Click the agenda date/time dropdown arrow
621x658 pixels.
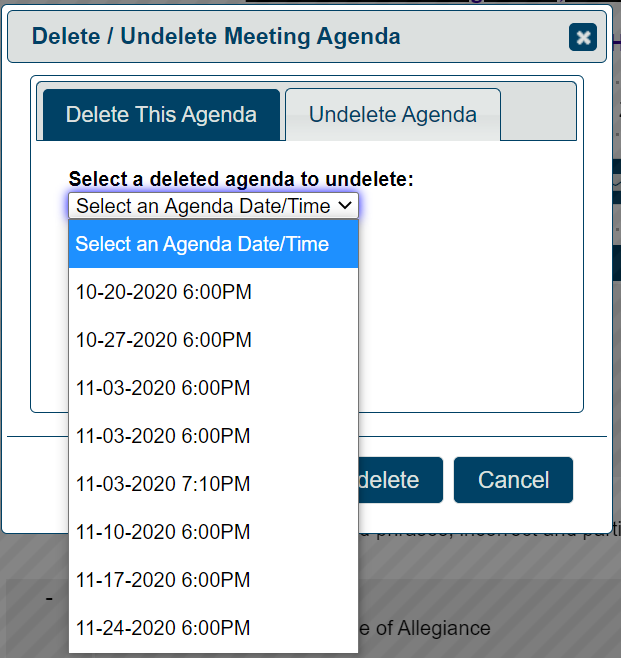tap(345, 205)
